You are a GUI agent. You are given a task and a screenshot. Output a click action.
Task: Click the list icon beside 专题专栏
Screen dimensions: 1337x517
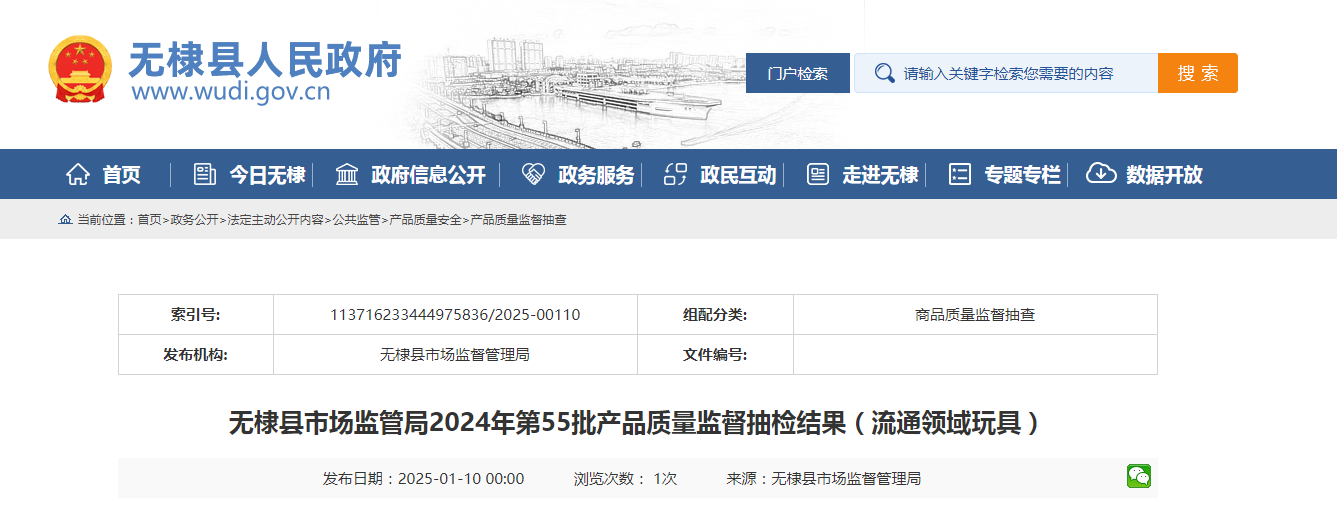click(960, 174)
